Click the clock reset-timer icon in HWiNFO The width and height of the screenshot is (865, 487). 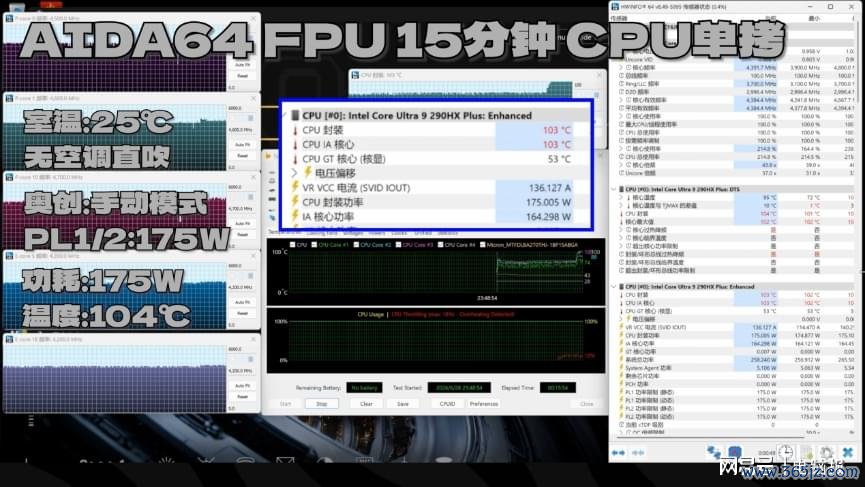(786, 453)
